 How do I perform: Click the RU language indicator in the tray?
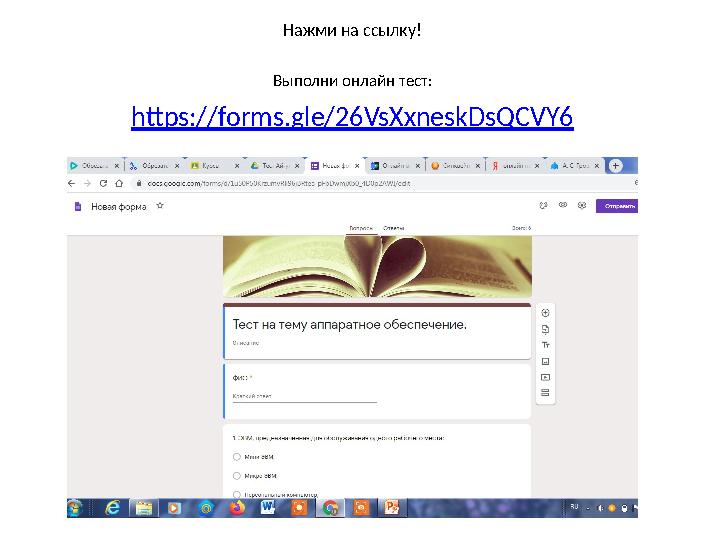tap(574, 507)
